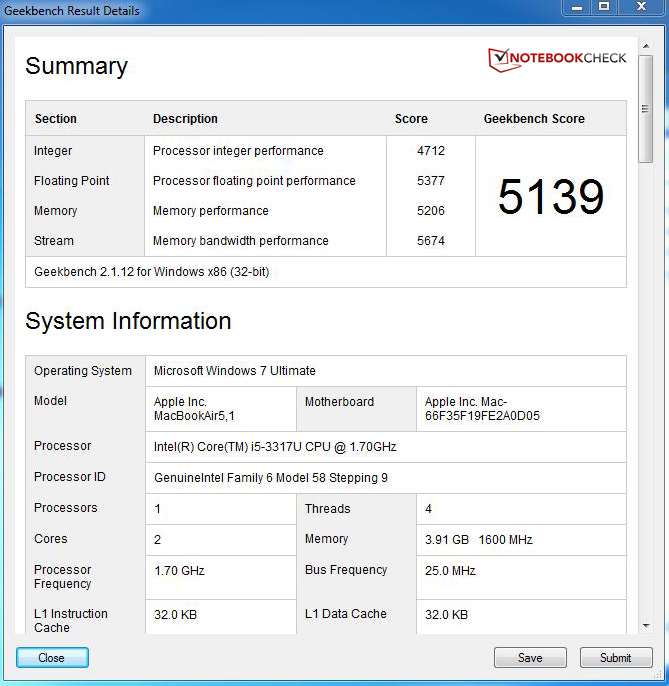Viewport: 669px width, 686px height.
Task: Select the Stream score 5674
Action: [x=431, y=241]
